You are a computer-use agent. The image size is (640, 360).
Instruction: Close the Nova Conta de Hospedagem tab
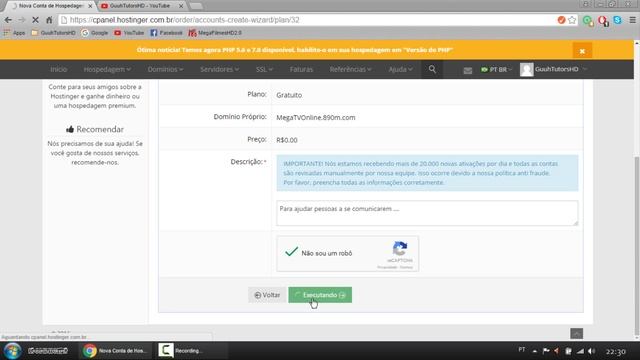click(90, 6)
